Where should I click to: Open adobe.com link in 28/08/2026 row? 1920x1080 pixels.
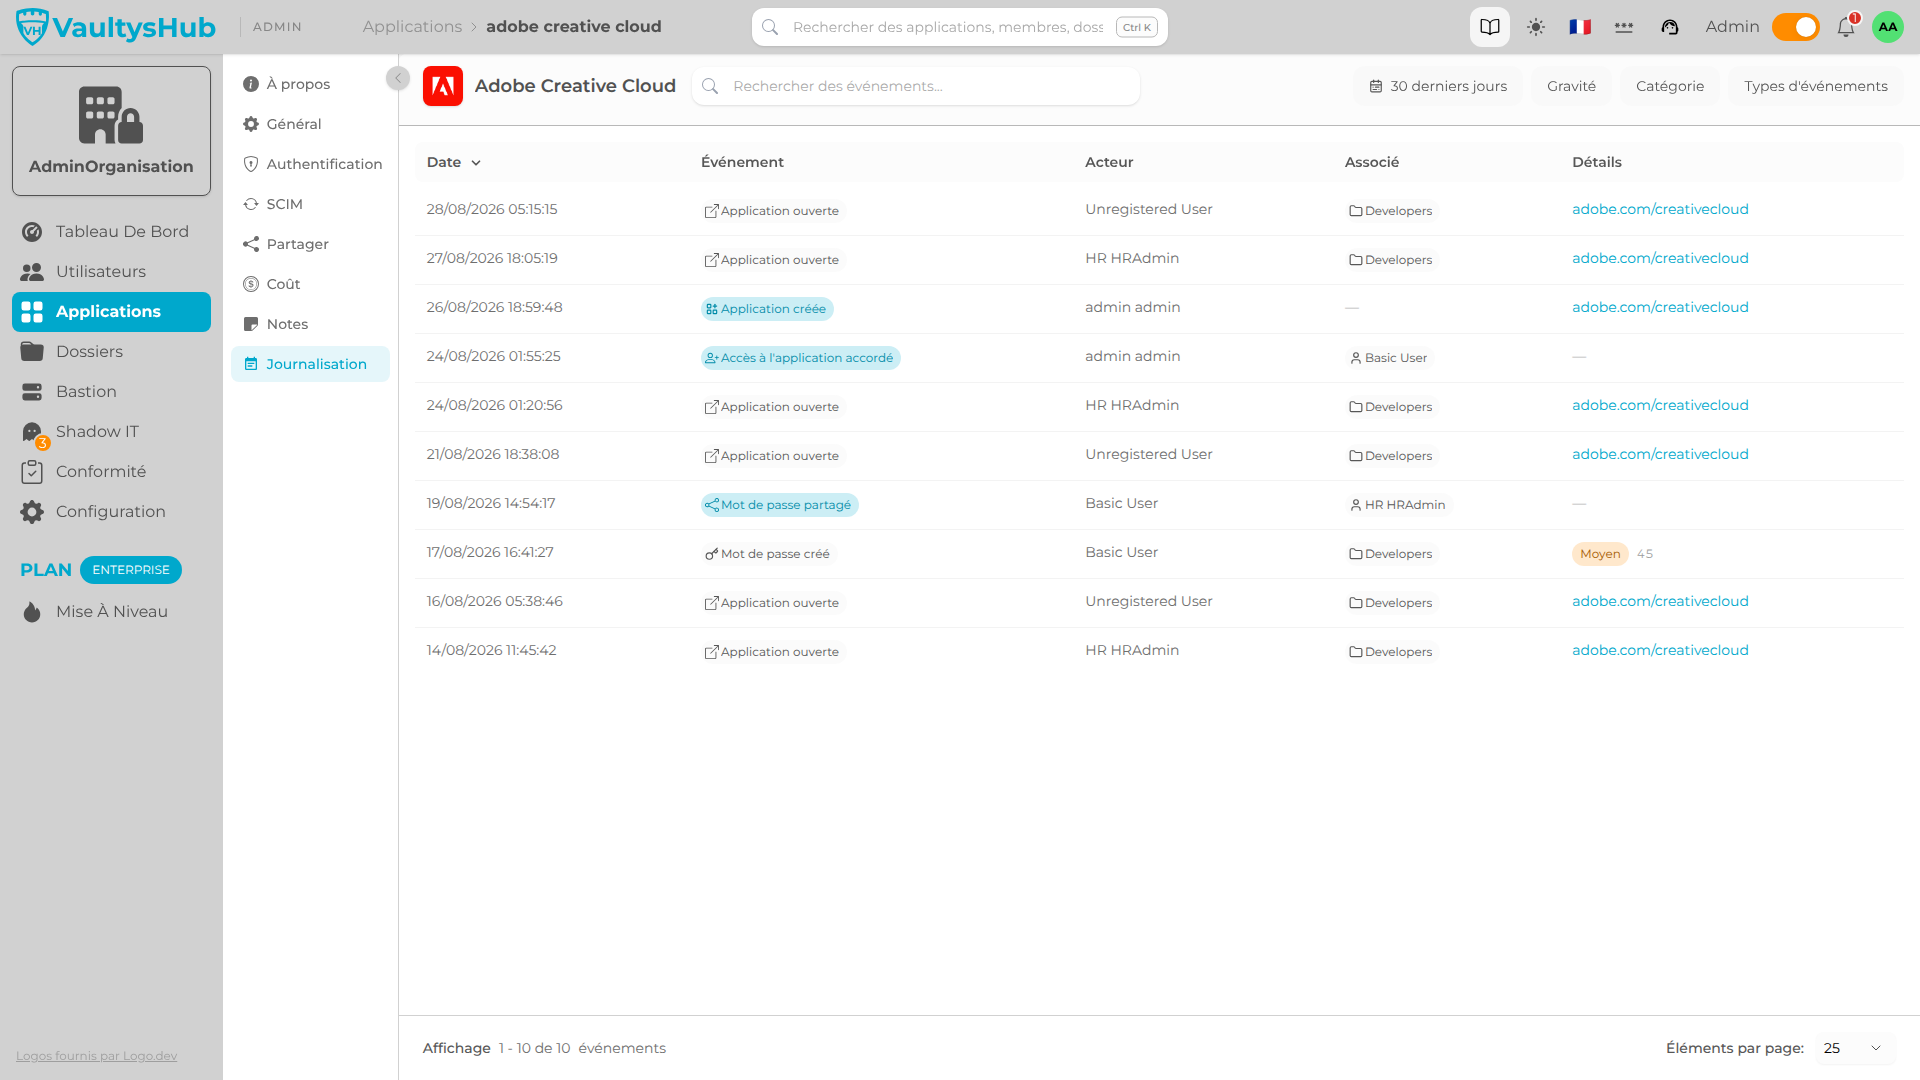1660,209
